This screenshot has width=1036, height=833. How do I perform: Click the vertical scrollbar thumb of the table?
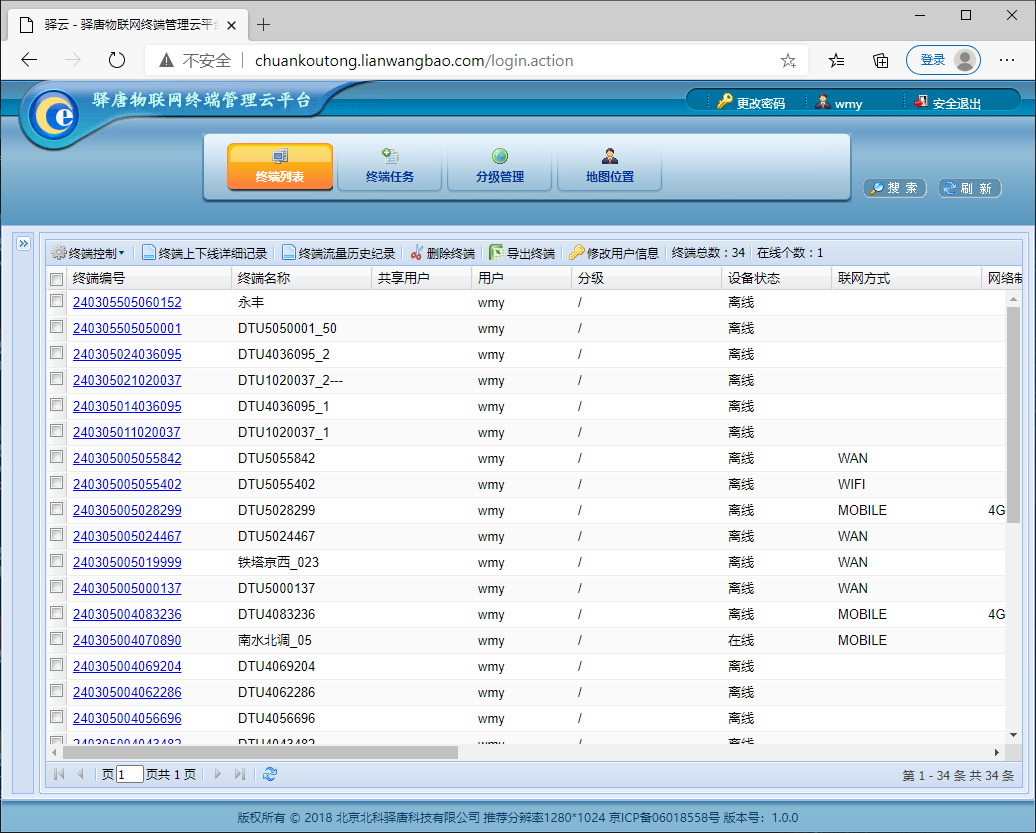(x=1013, y=415)
